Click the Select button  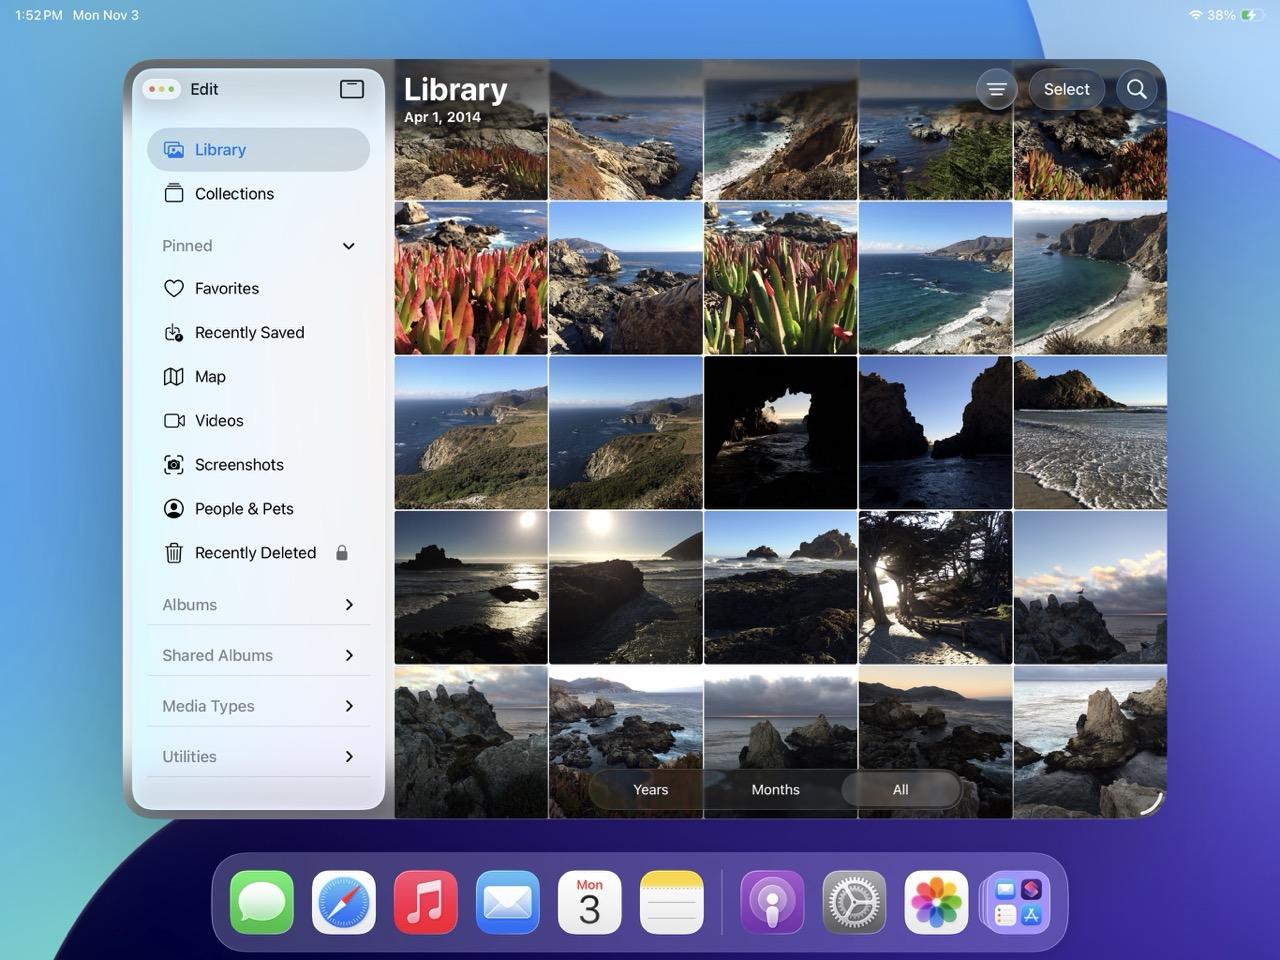coord(1067,89)
